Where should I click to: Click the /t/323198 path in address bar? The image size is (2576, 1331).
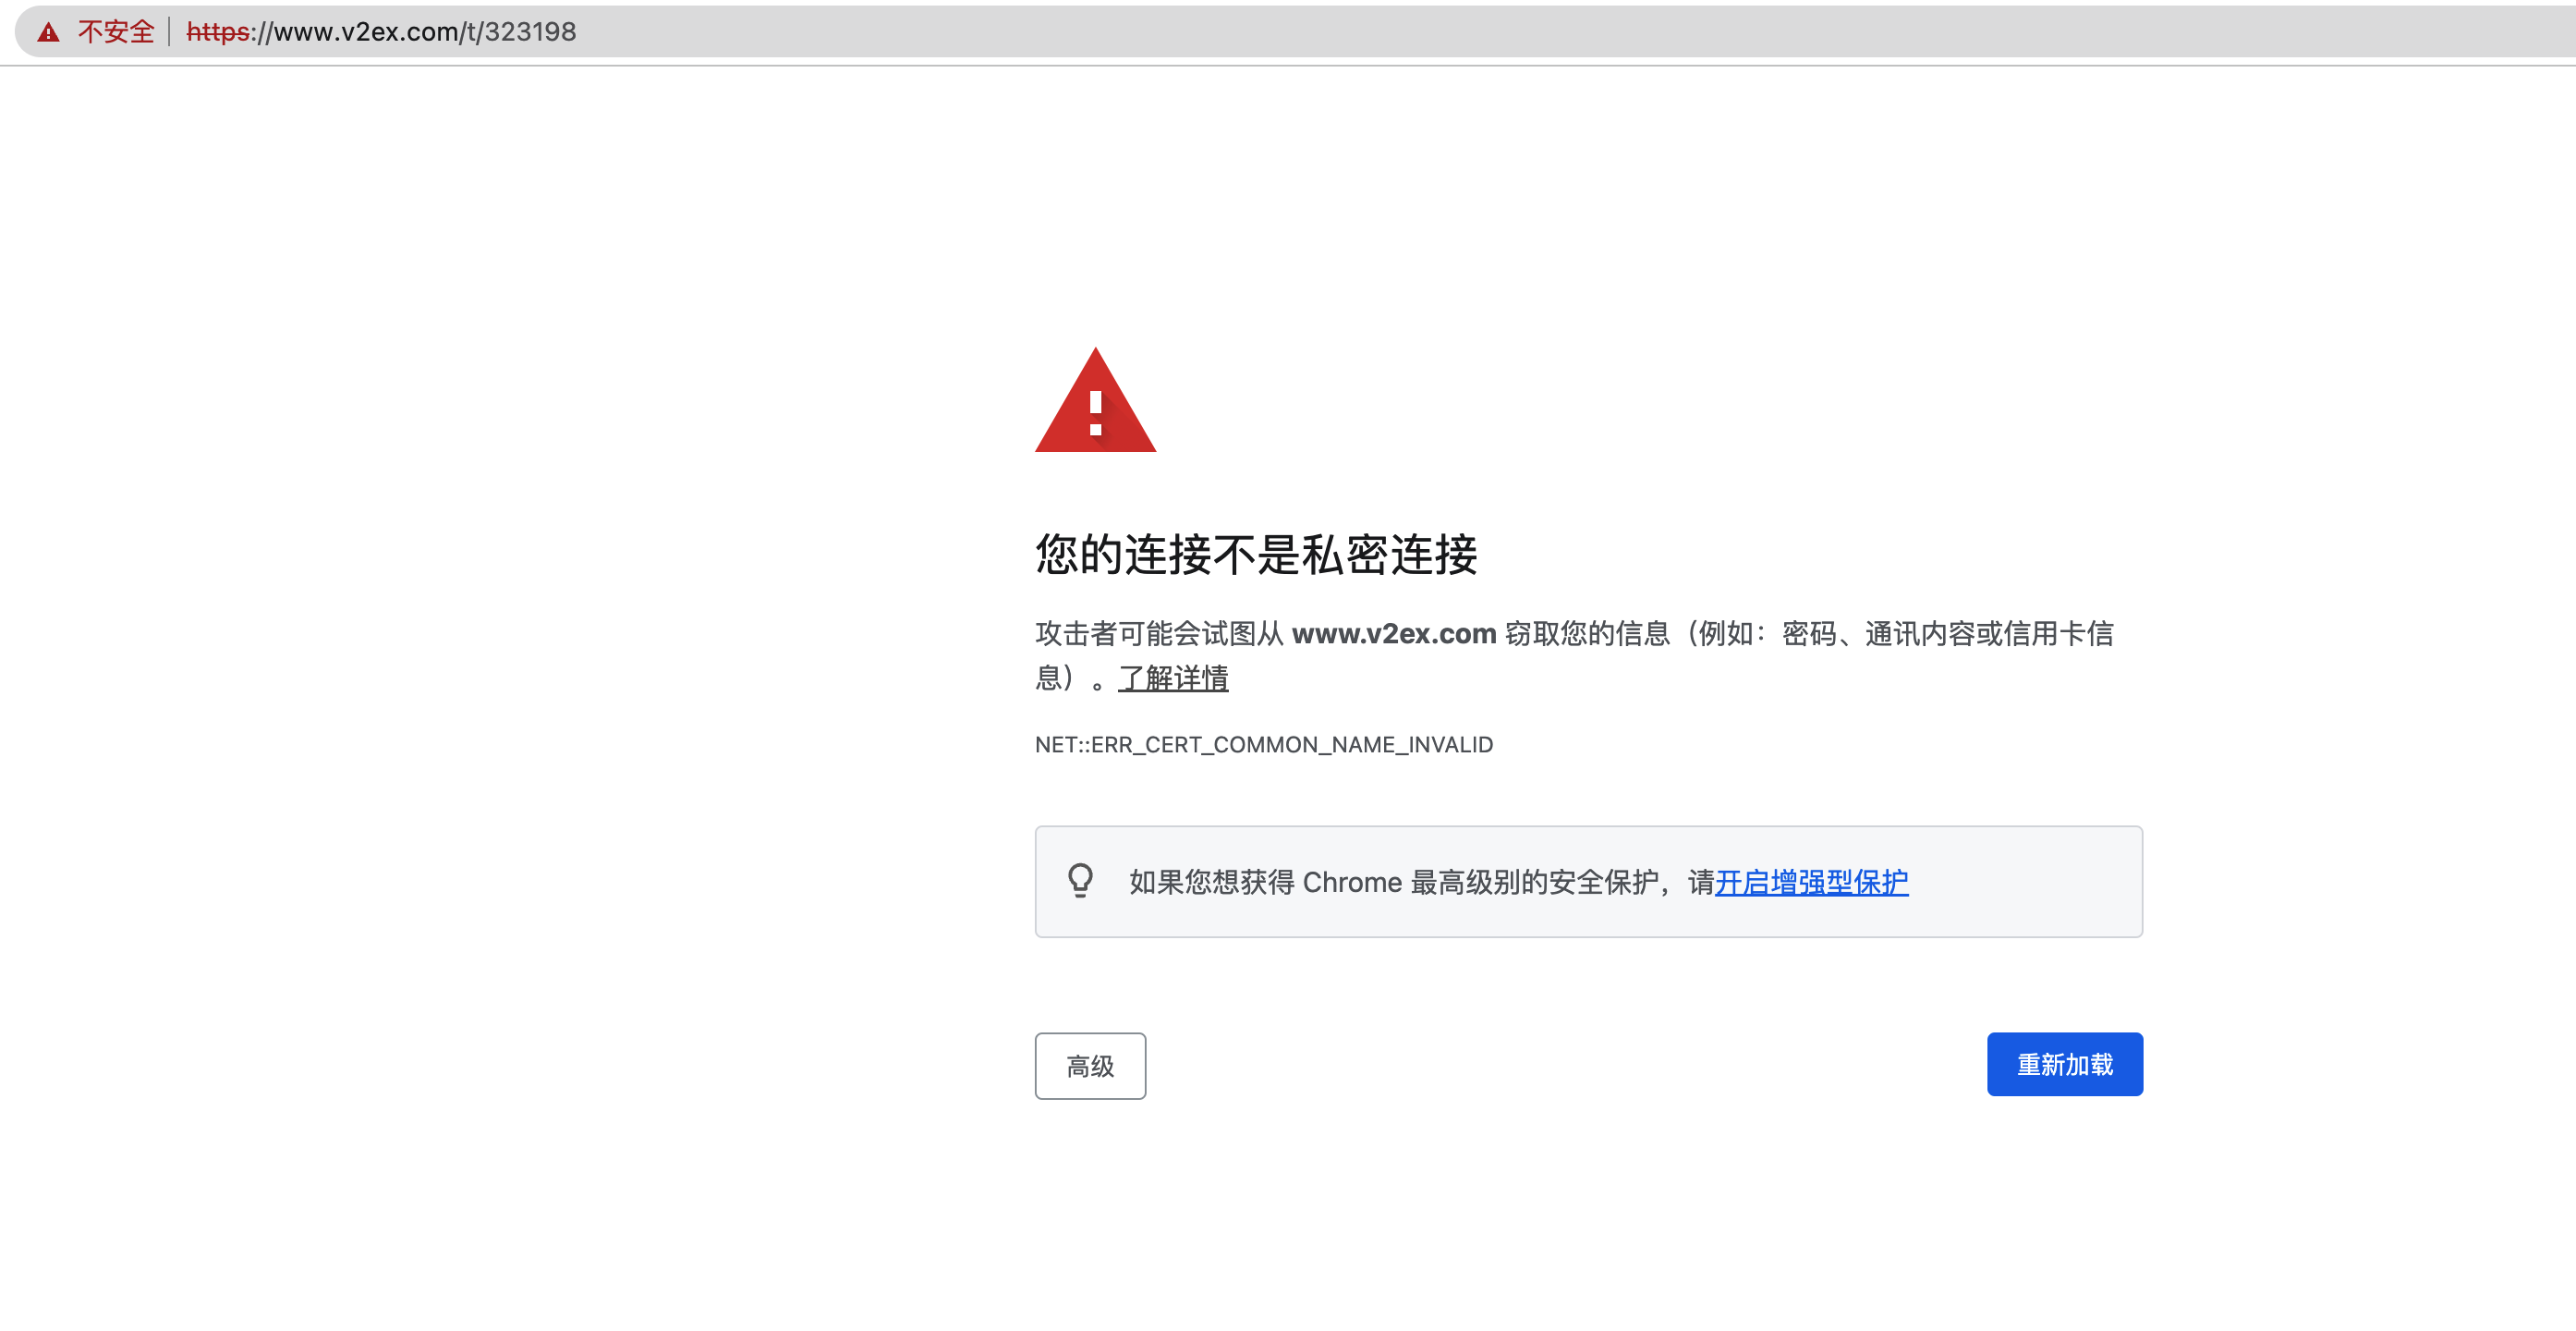(518, 32)
